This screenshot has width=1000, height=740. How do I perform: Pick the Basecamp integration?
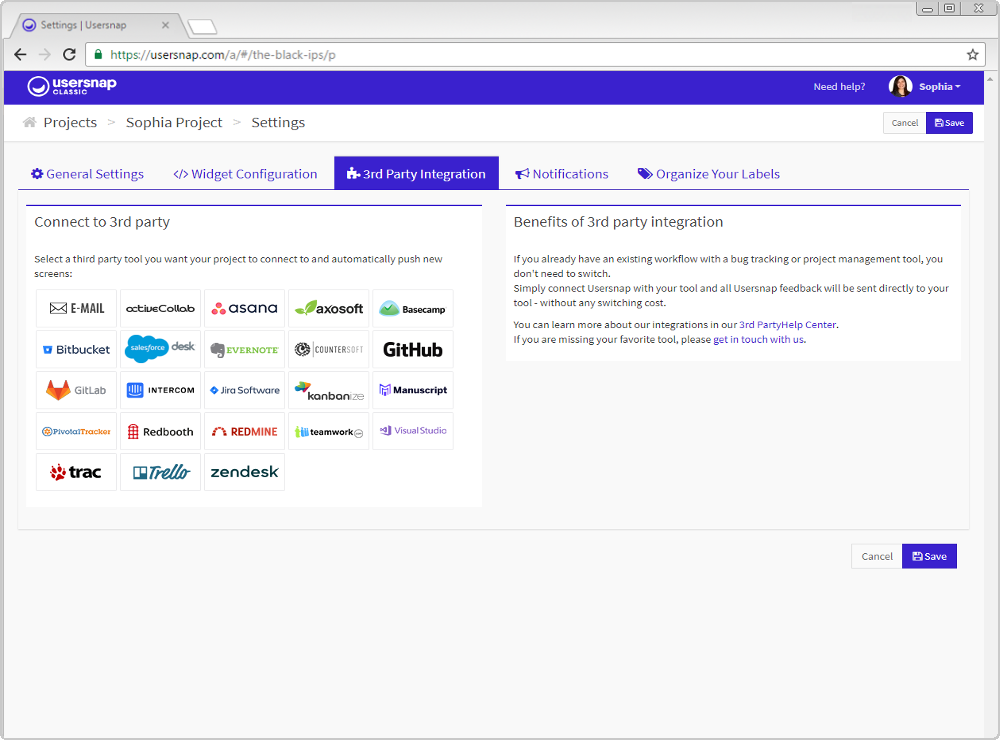tap(413, 309)
